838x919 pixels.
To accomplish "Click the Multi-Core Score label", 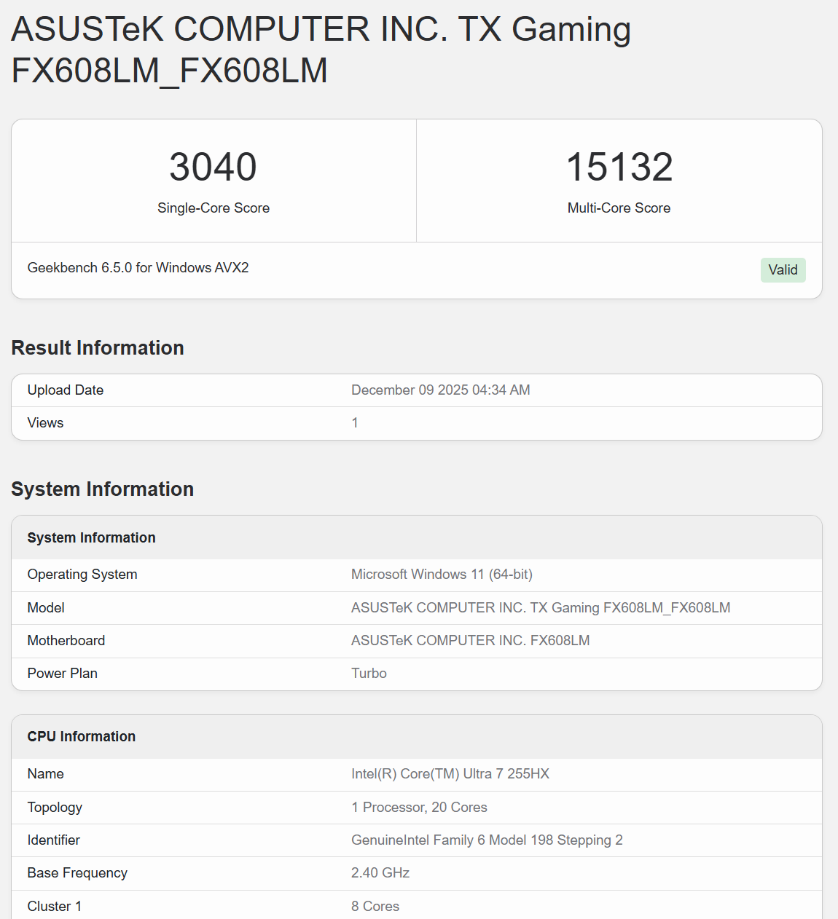I will click(x=619, y=208).
